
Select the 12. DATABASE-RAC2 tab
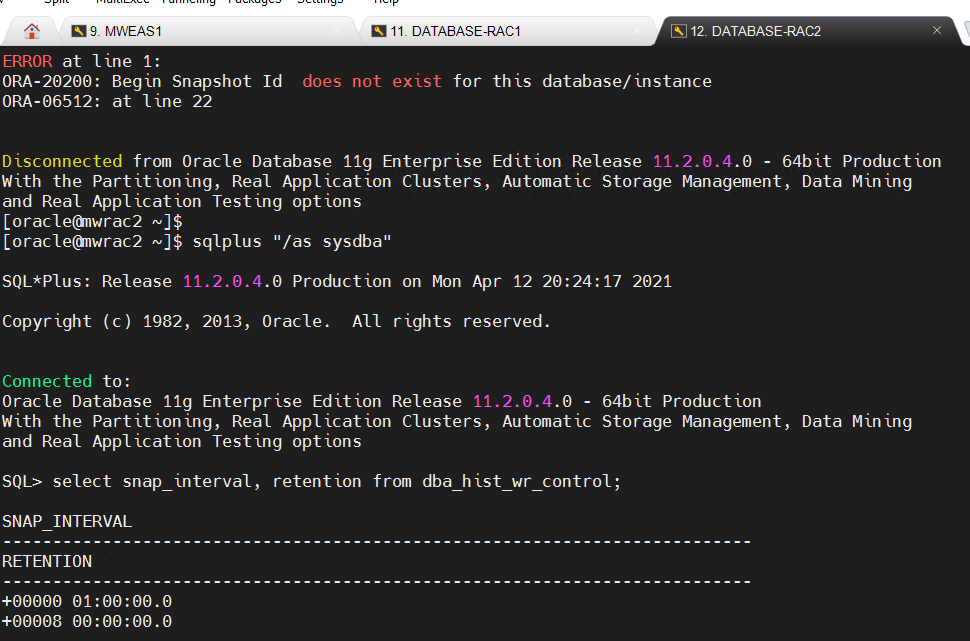(808, 31)
